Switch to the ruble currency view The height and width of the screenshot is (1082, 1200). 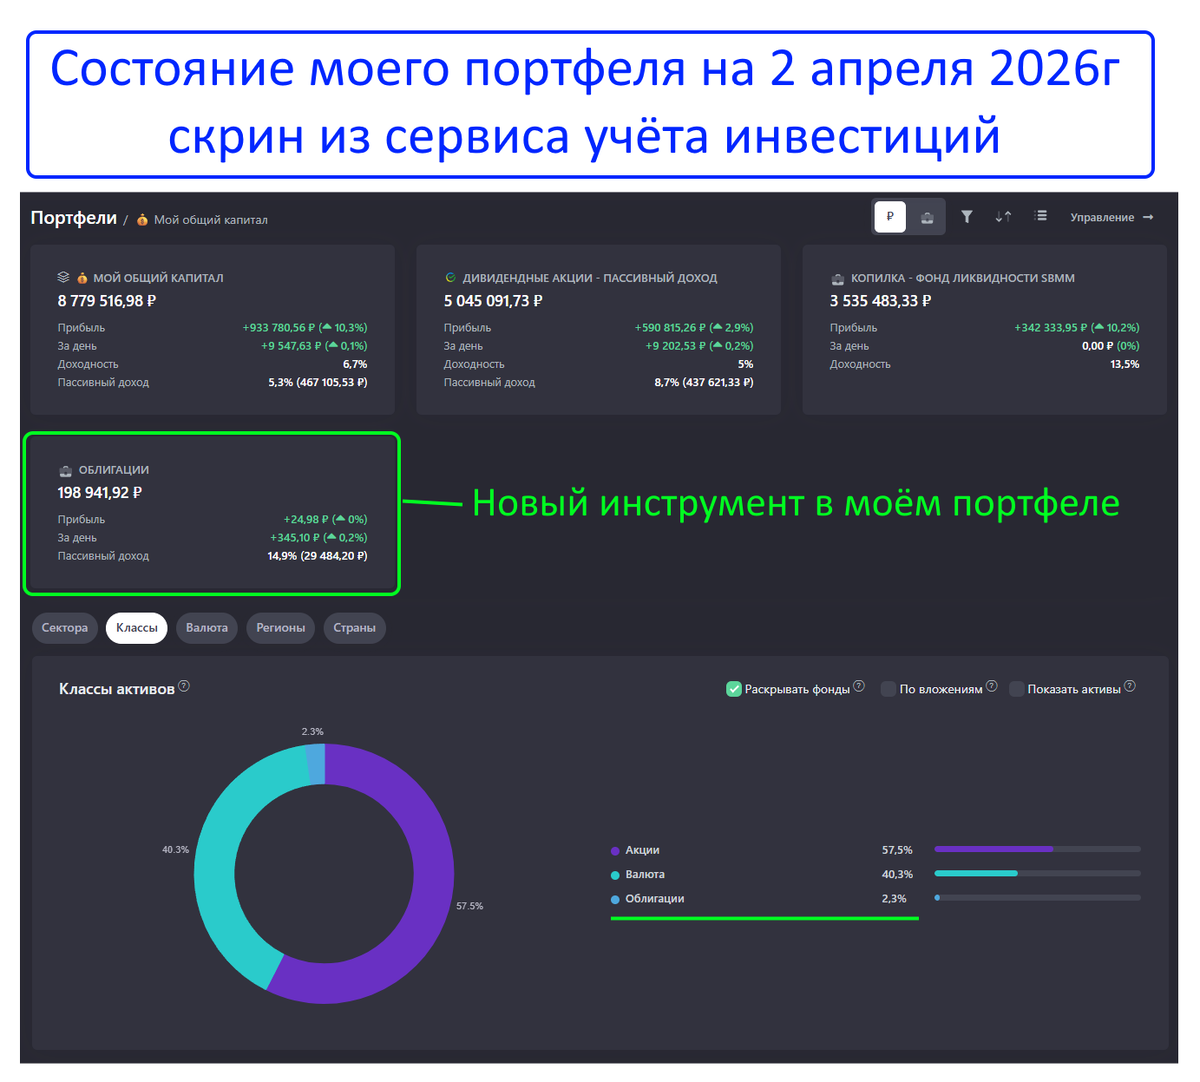tap(890, 217)
